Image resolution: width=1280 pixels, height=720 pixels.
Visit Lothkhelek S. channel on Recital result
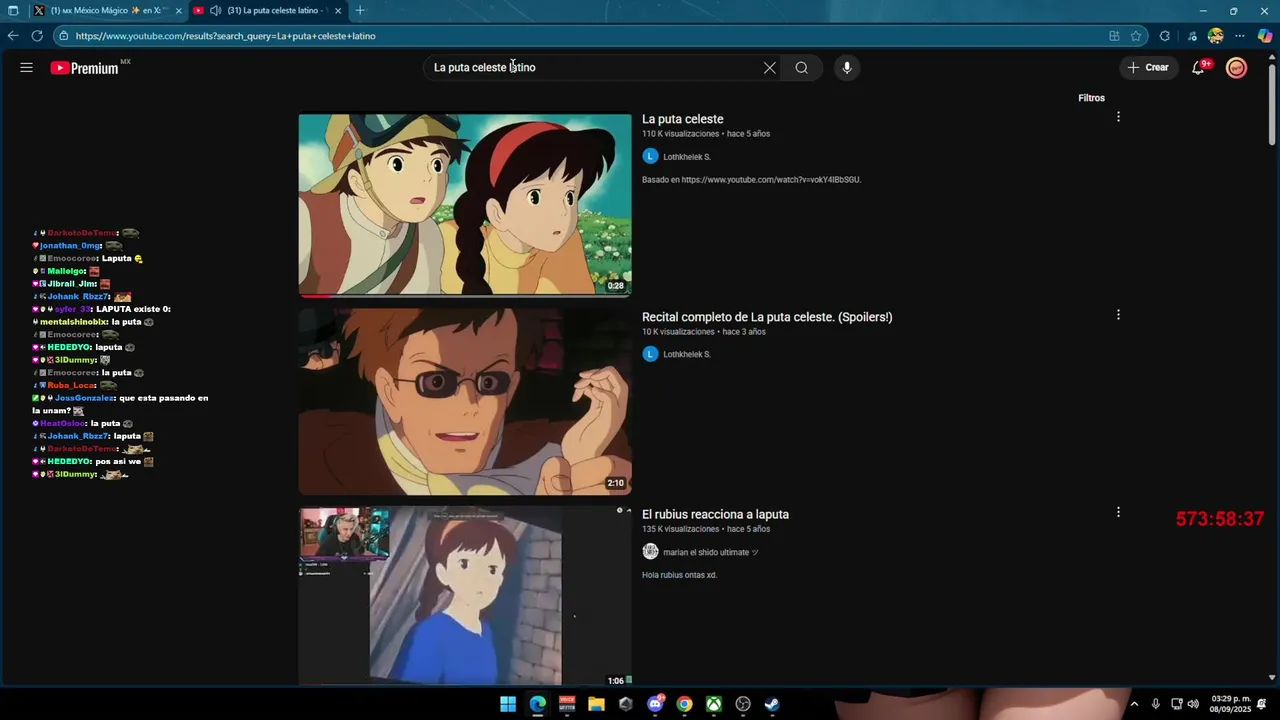tap(687, 354)
